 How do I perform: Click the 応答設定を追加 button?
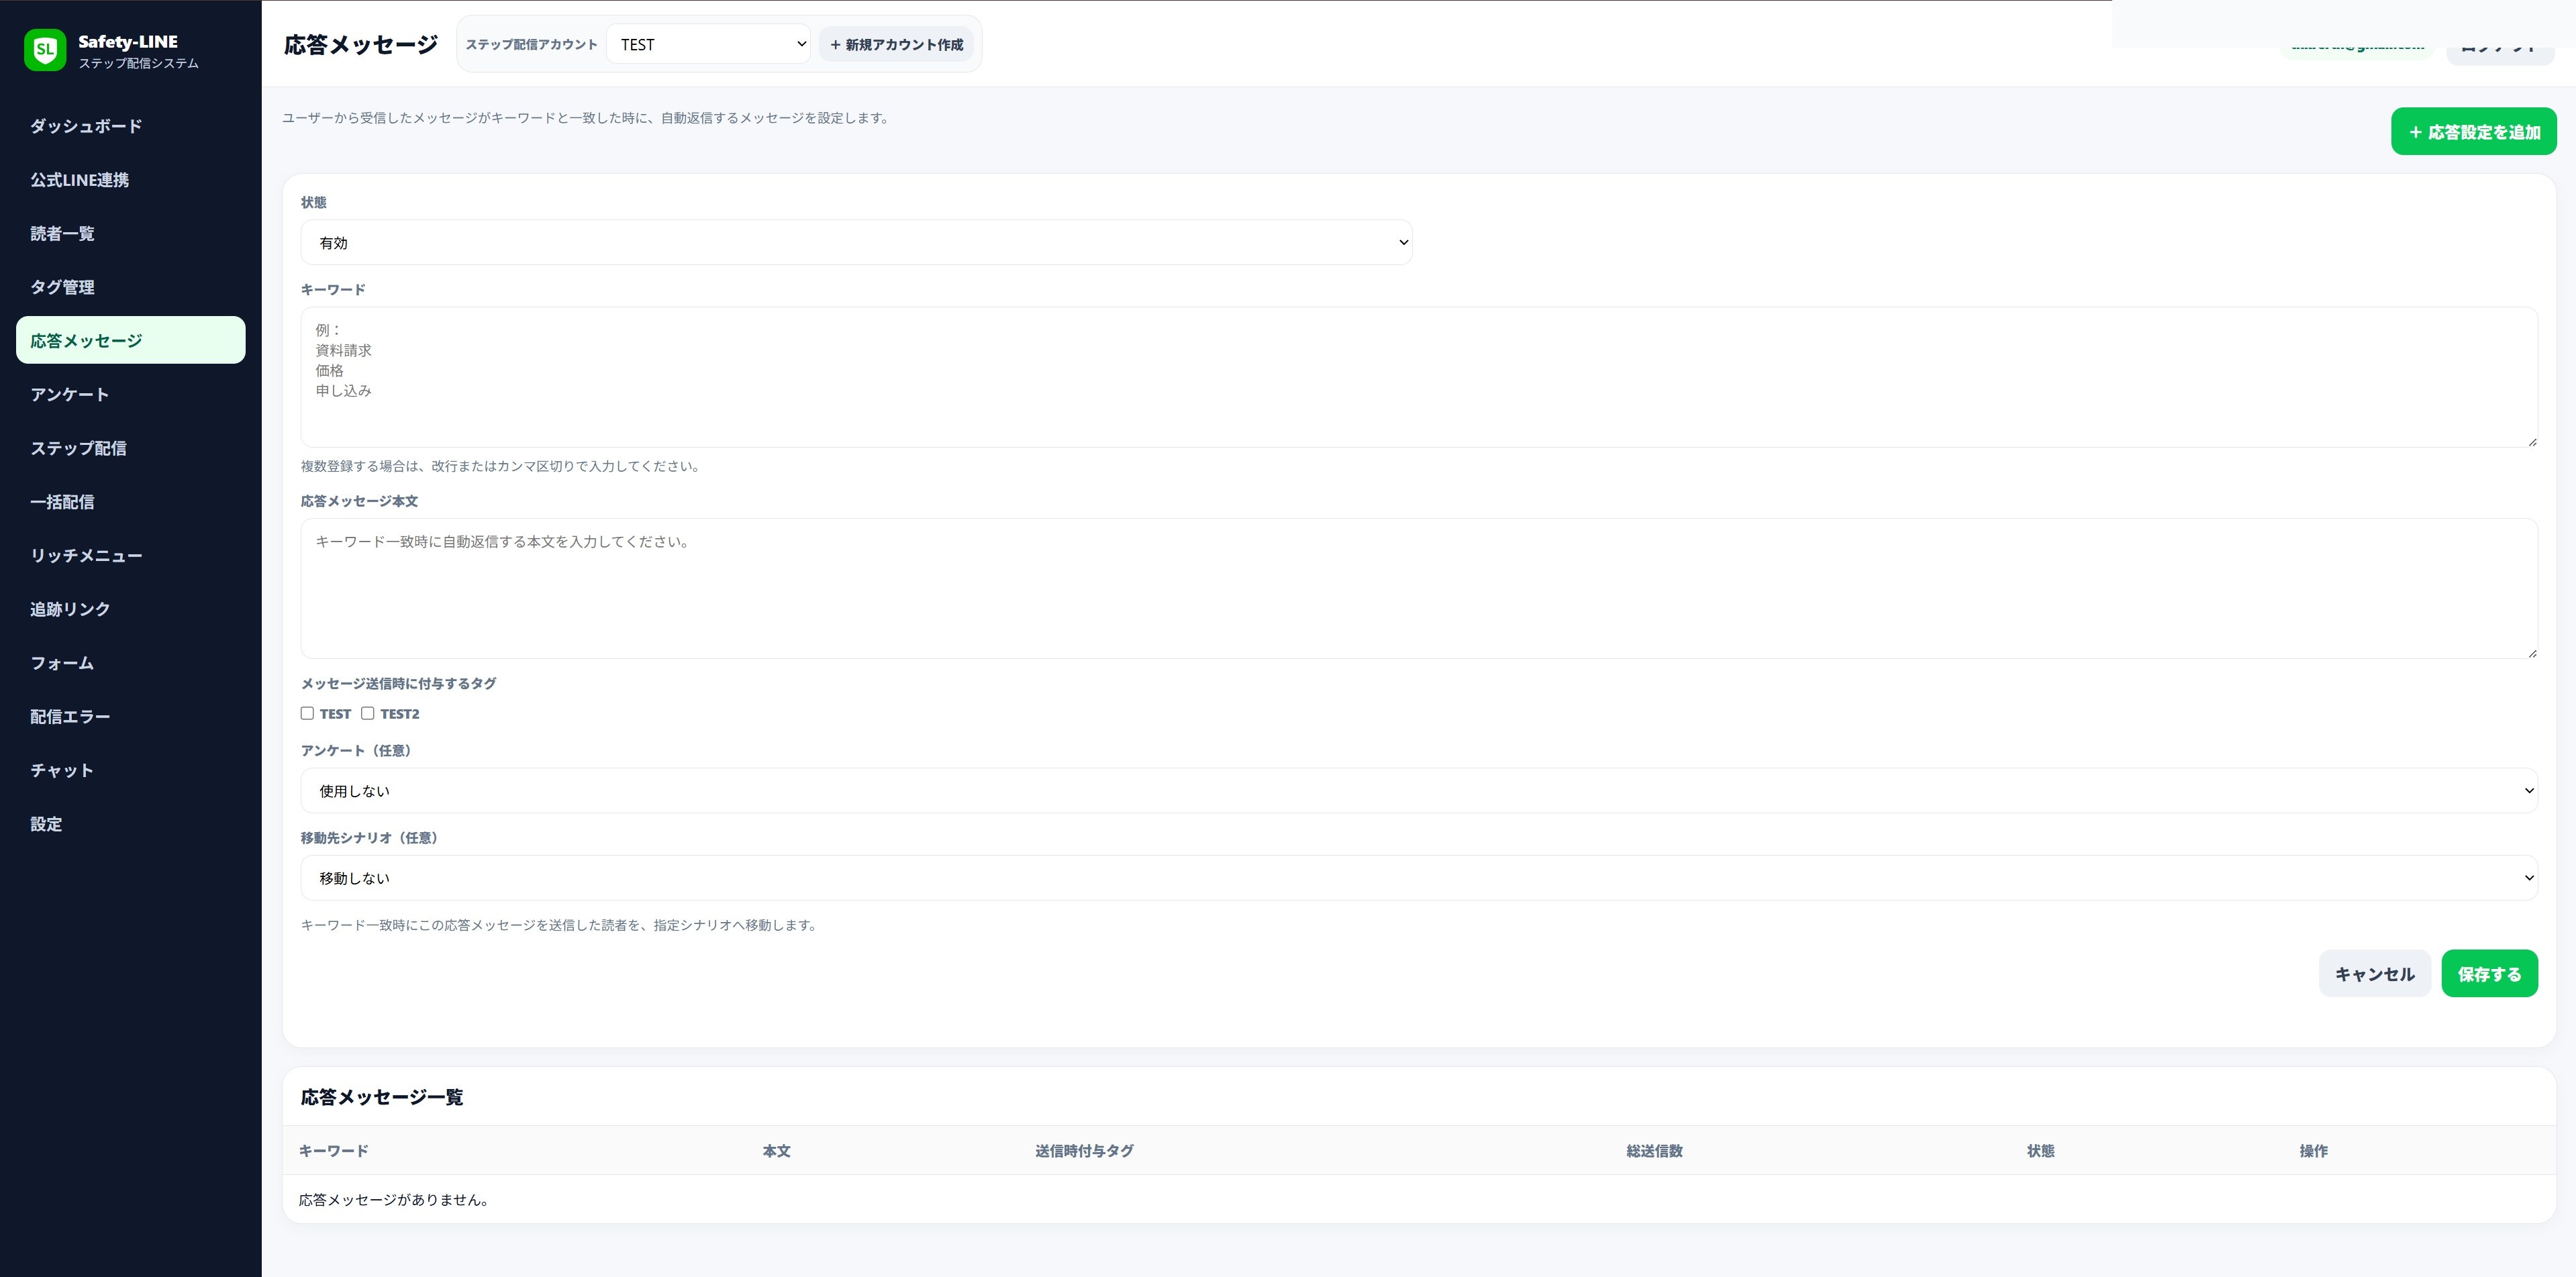(x=2473, y=132)
